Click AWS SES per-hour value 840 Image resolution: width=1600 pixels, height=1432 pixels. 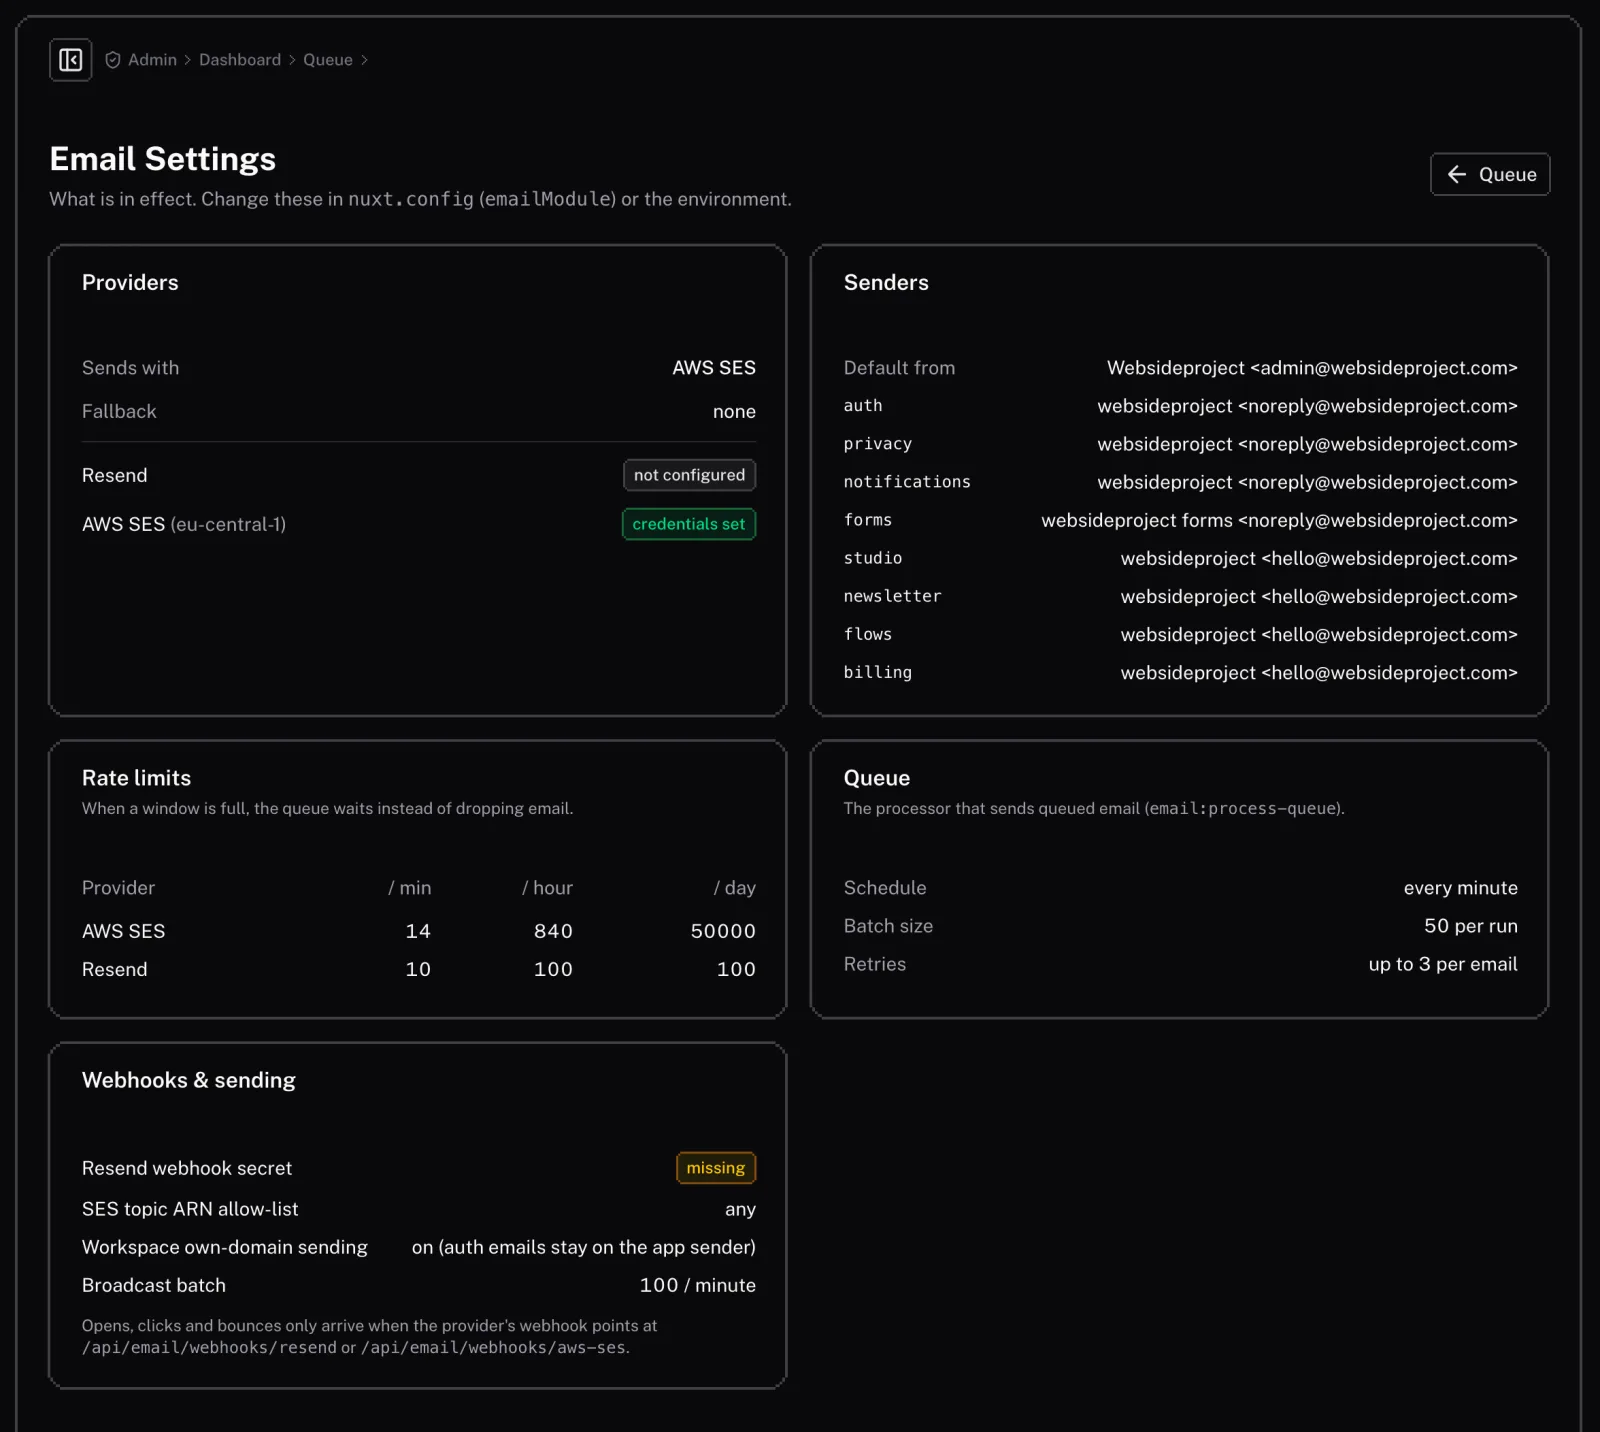pos(553,931)
